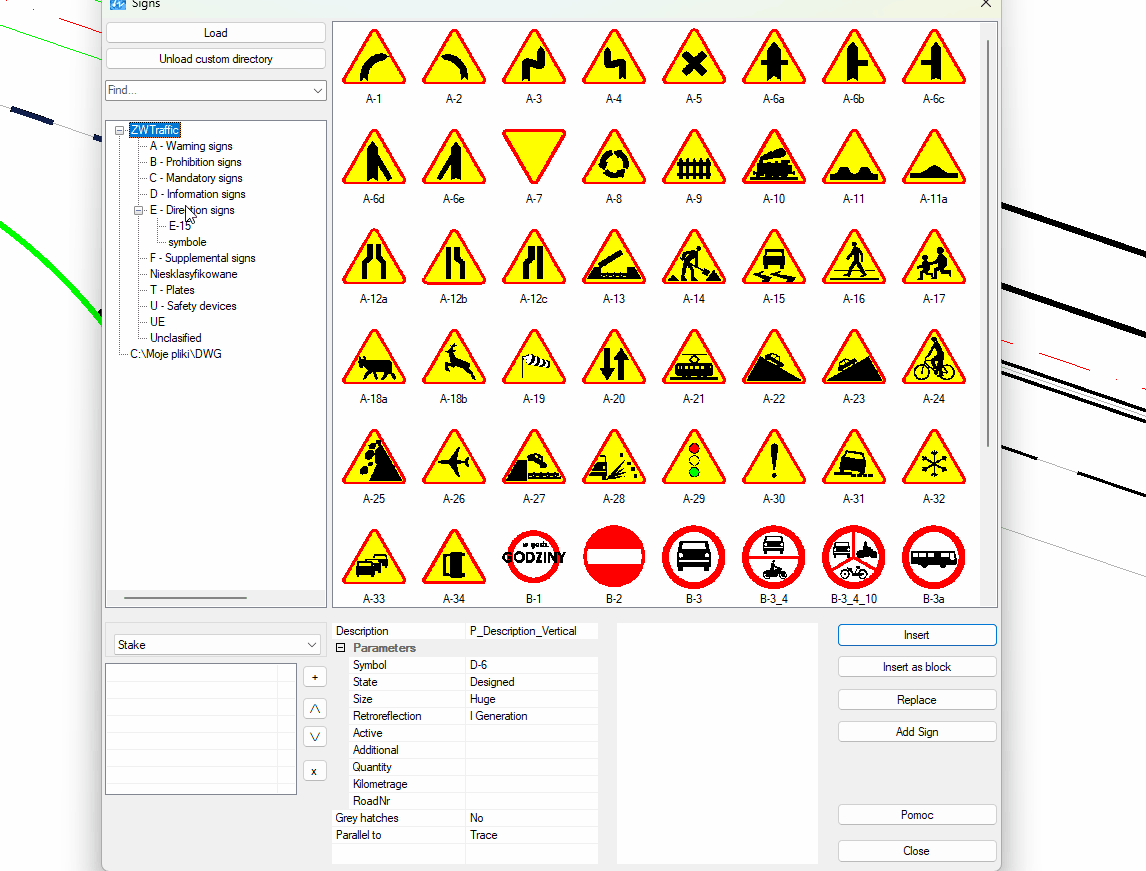Screen dimensions: 1146x871
Task: Choose the A-5 crossroads warning sign
Action: (x=694, y=58)
